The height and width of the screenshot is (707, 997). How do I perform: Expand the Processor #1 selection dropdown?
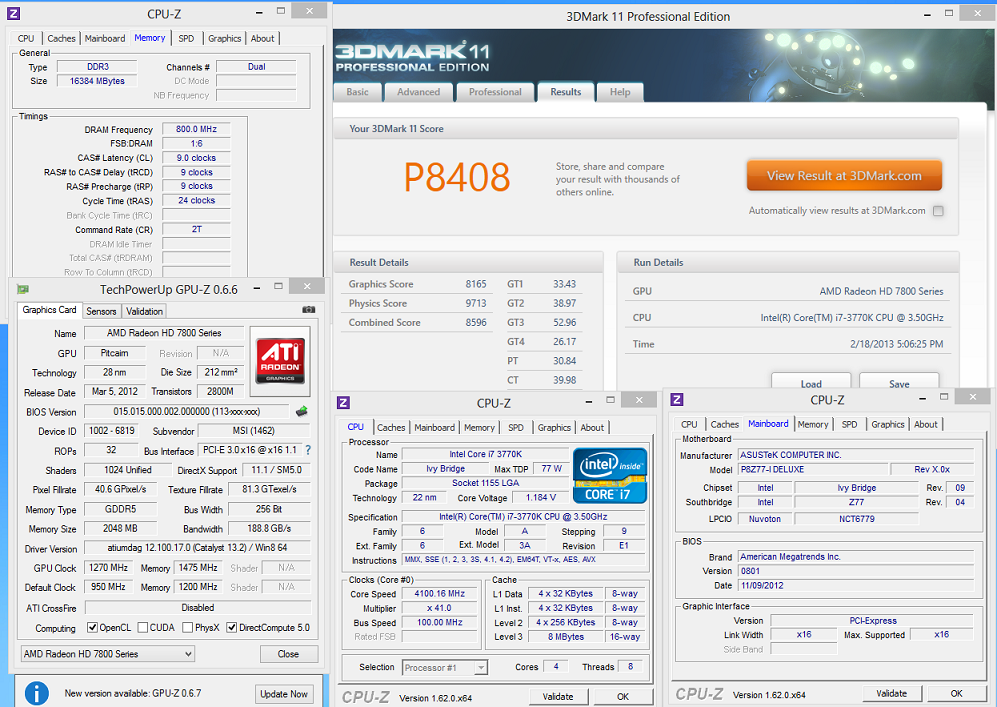click(x=445, y=667)
